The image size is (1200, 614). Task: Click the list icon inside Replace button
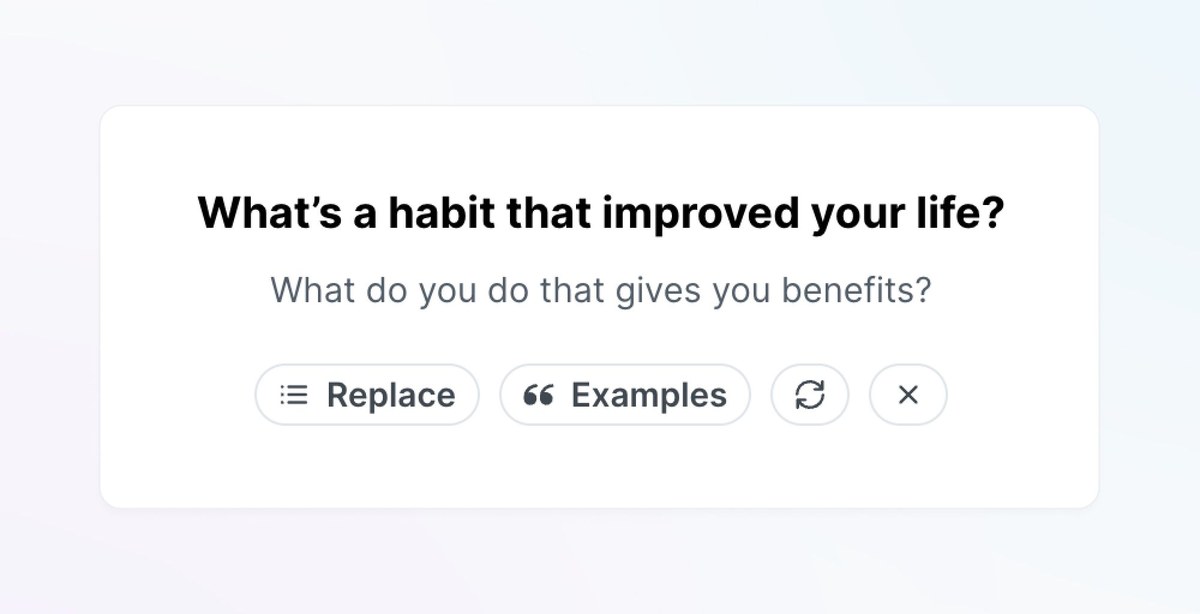tap(293, 395)
